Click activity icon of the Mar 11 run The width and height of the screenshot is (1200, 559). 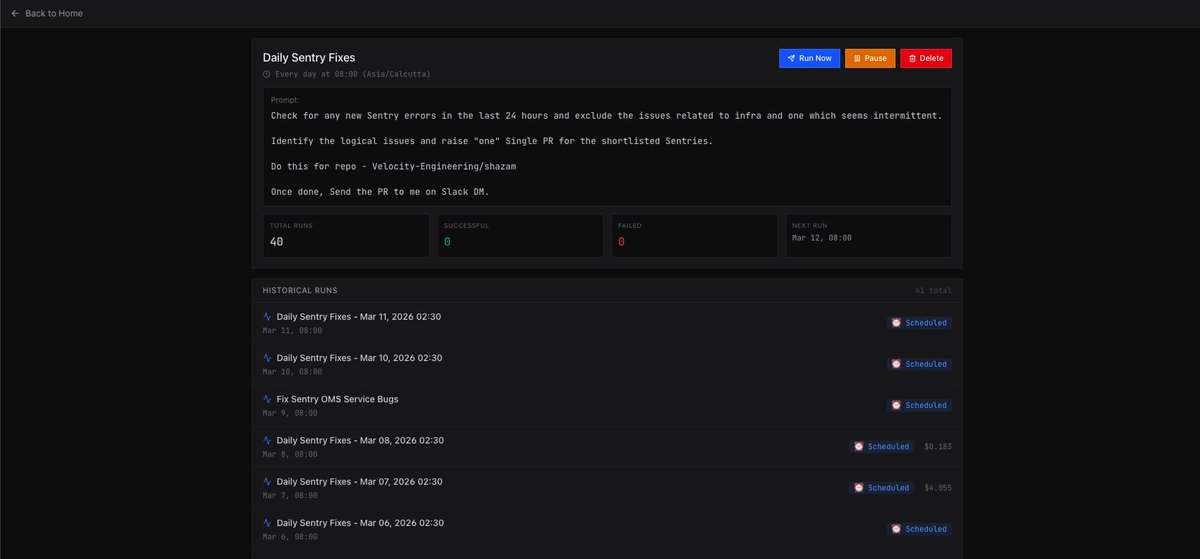pyautogui.click(x=267, y=317)
